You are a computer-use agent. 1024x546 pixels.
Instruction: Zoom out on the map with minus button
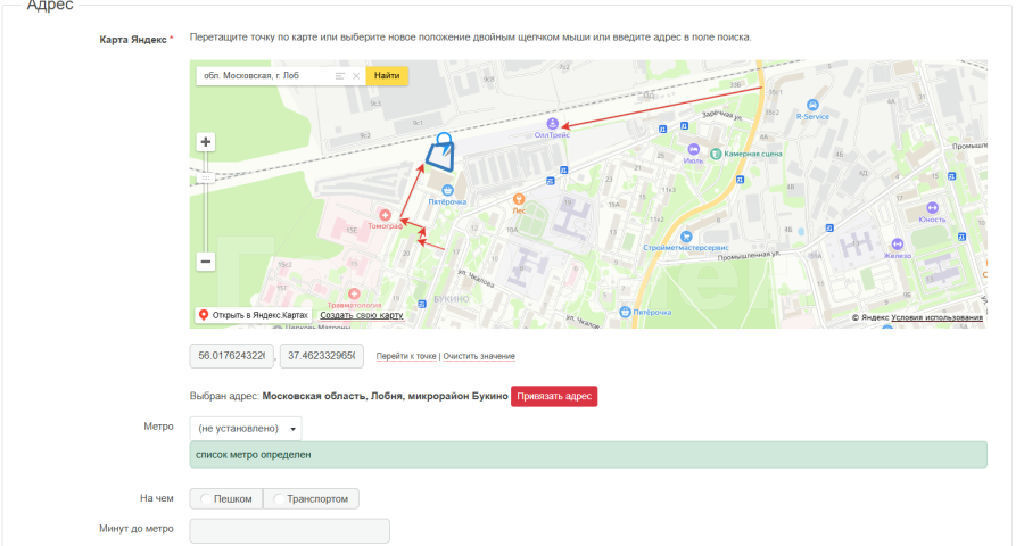(205, 262)
